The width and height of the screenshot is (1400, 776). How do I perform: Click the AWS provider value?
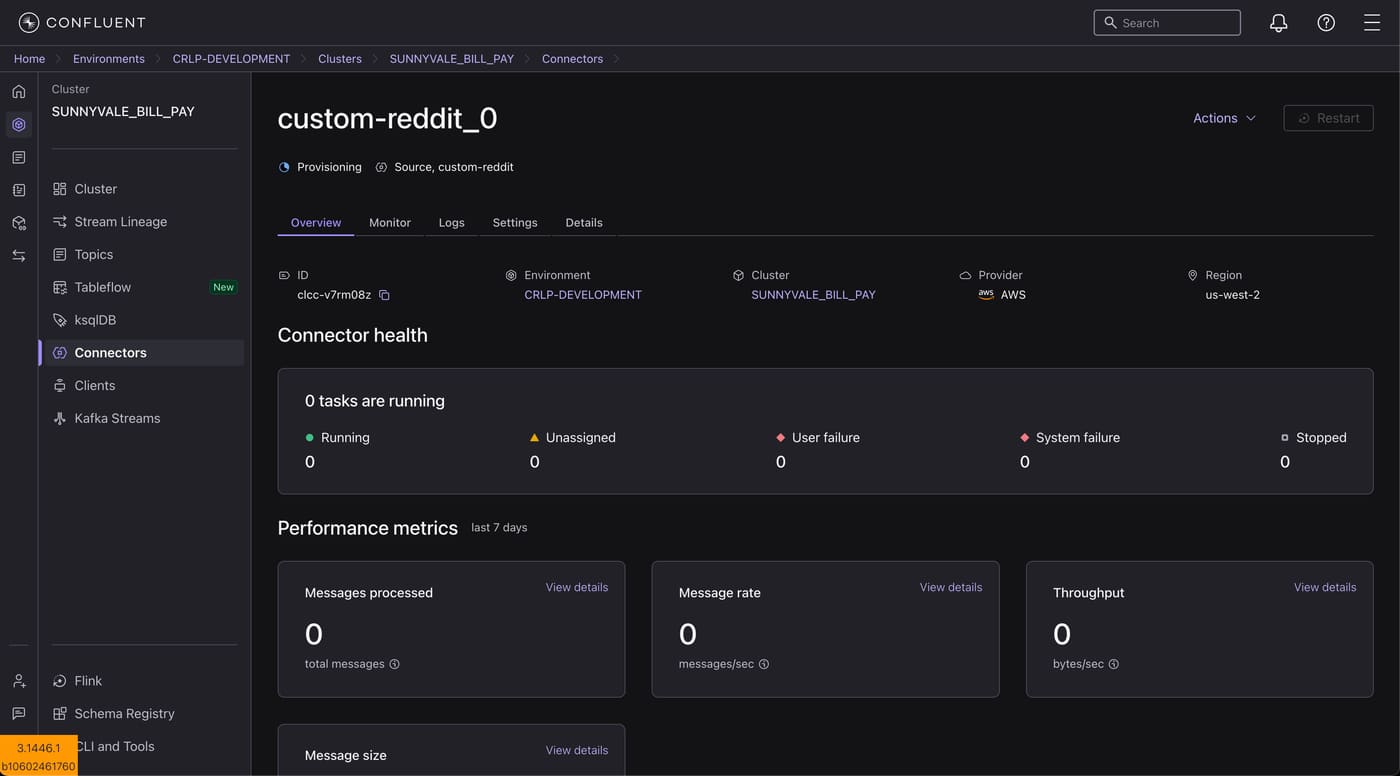click(1013, 295)
